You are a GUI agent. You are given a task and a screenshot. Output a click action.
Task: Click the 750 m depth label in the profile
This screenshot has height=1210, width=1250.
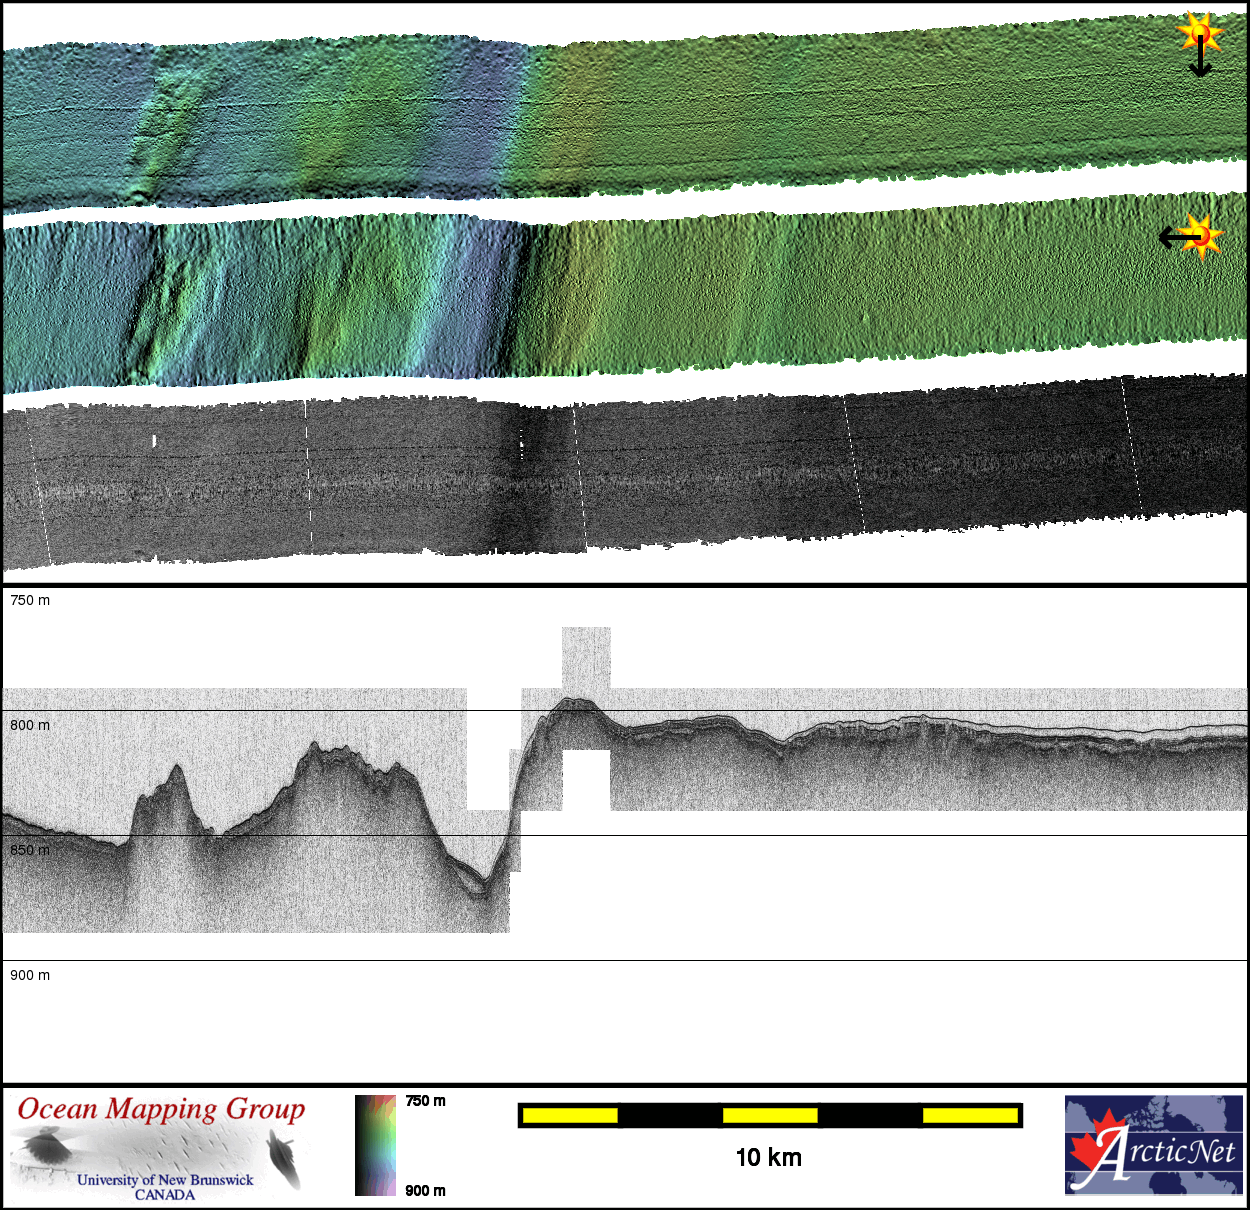coord(30,600)
